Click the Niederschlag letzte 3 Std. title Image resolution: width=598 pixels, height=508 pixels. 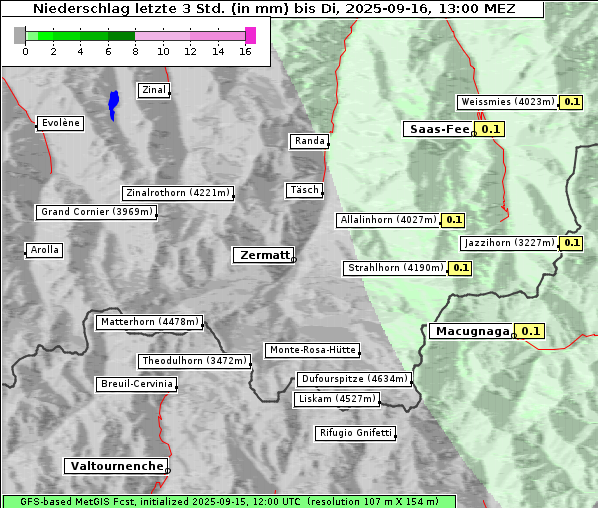coord(274,8)
